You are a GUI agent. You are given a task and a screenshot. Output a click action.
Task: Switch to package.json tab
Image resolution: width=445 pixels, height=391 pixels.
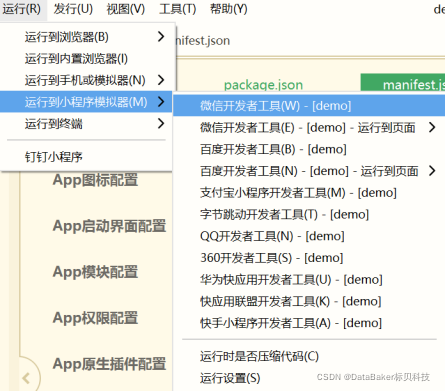(263, 84)
